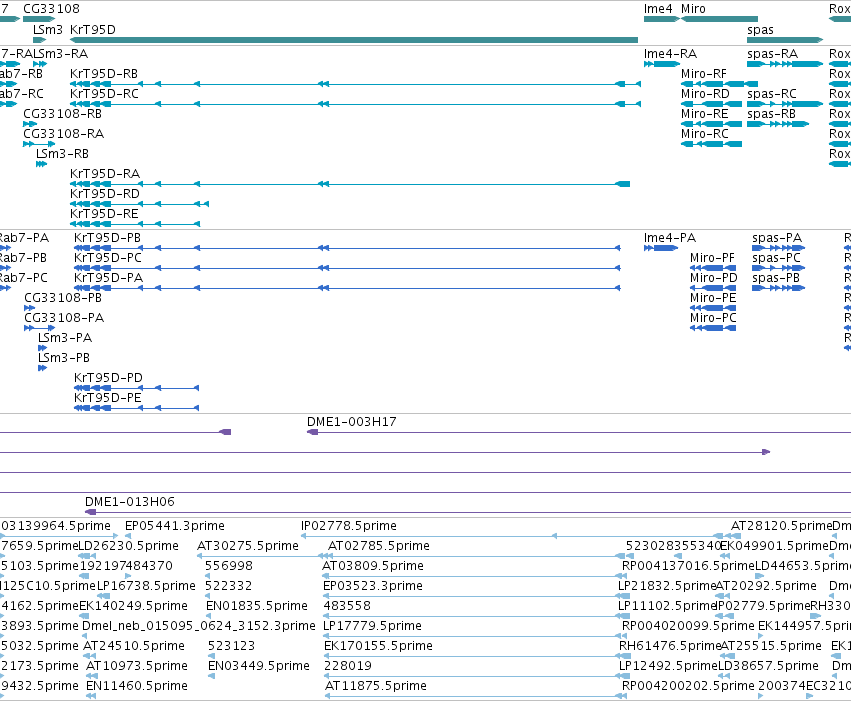Select transcript Miro-RD
Screen dimensions: 851x701
[x=705, y=93]
